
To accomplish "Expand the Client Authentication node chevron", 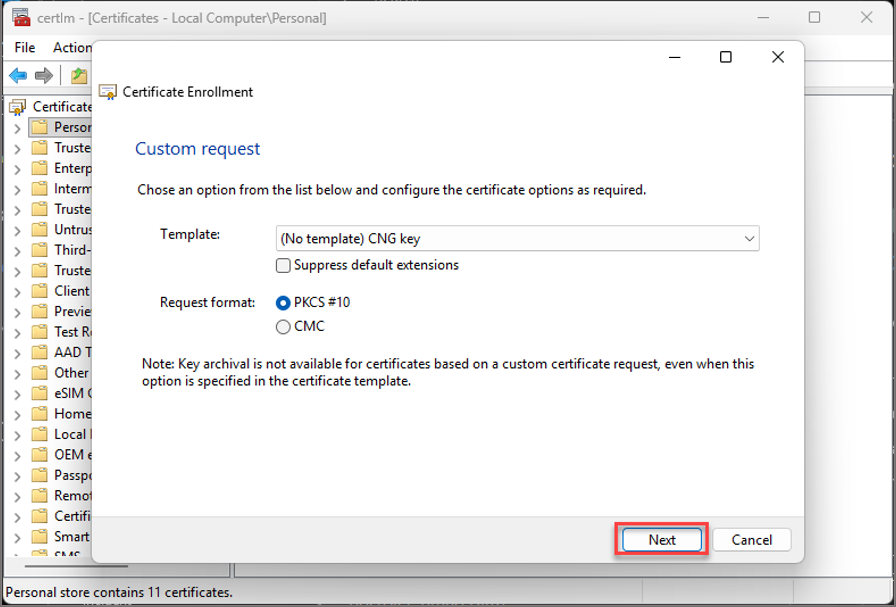I will point(17,292).
